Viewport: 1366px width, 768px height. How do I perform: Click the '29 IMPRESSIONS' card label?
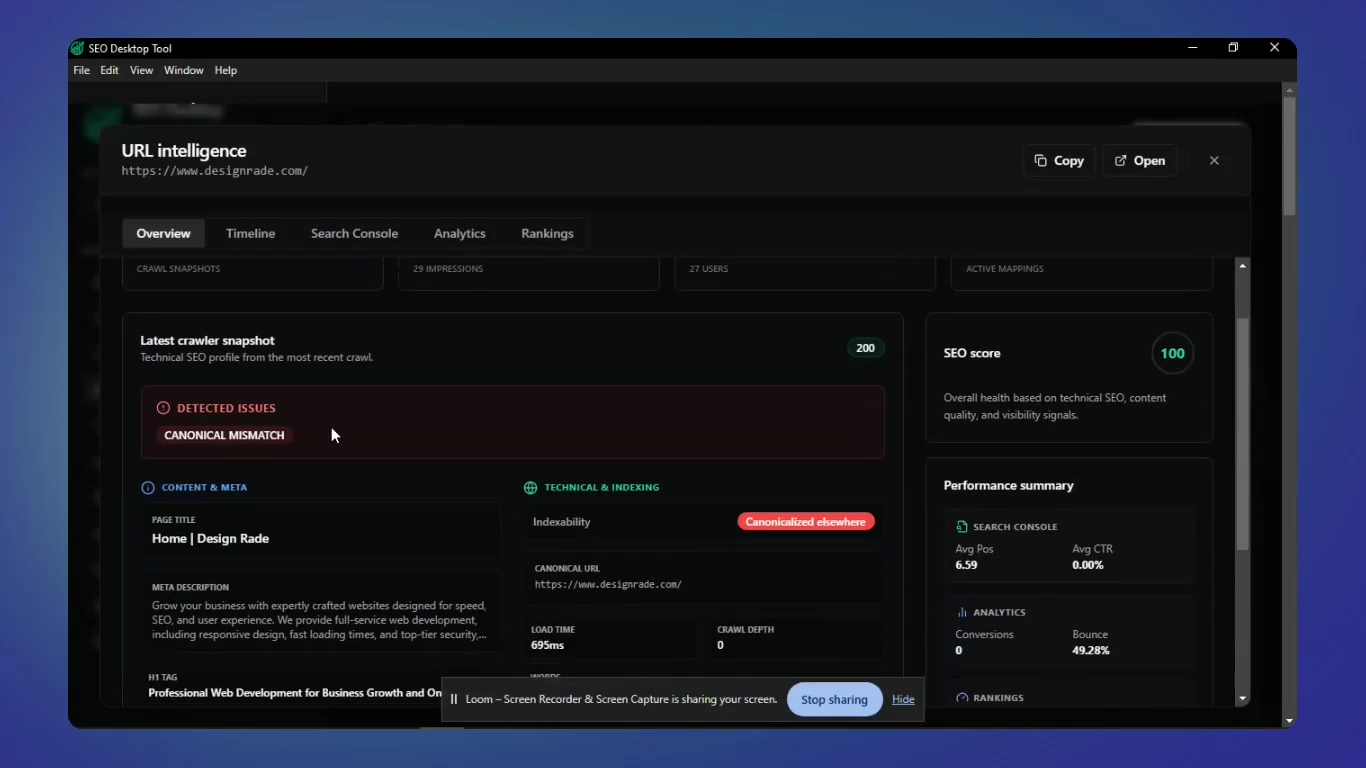coord(448,269)
